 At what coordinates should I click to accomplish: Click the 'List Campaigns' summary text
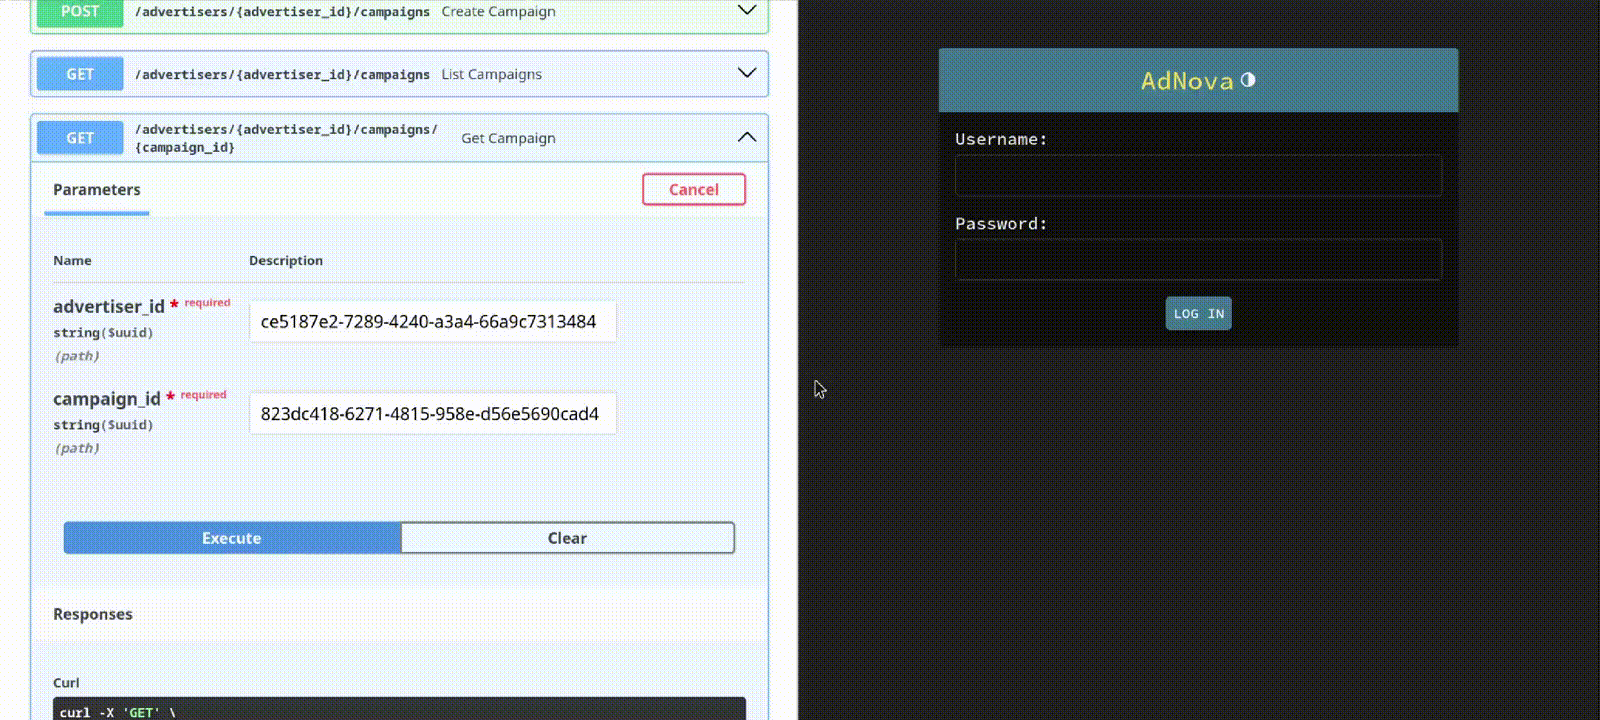[x=492, y=74]
